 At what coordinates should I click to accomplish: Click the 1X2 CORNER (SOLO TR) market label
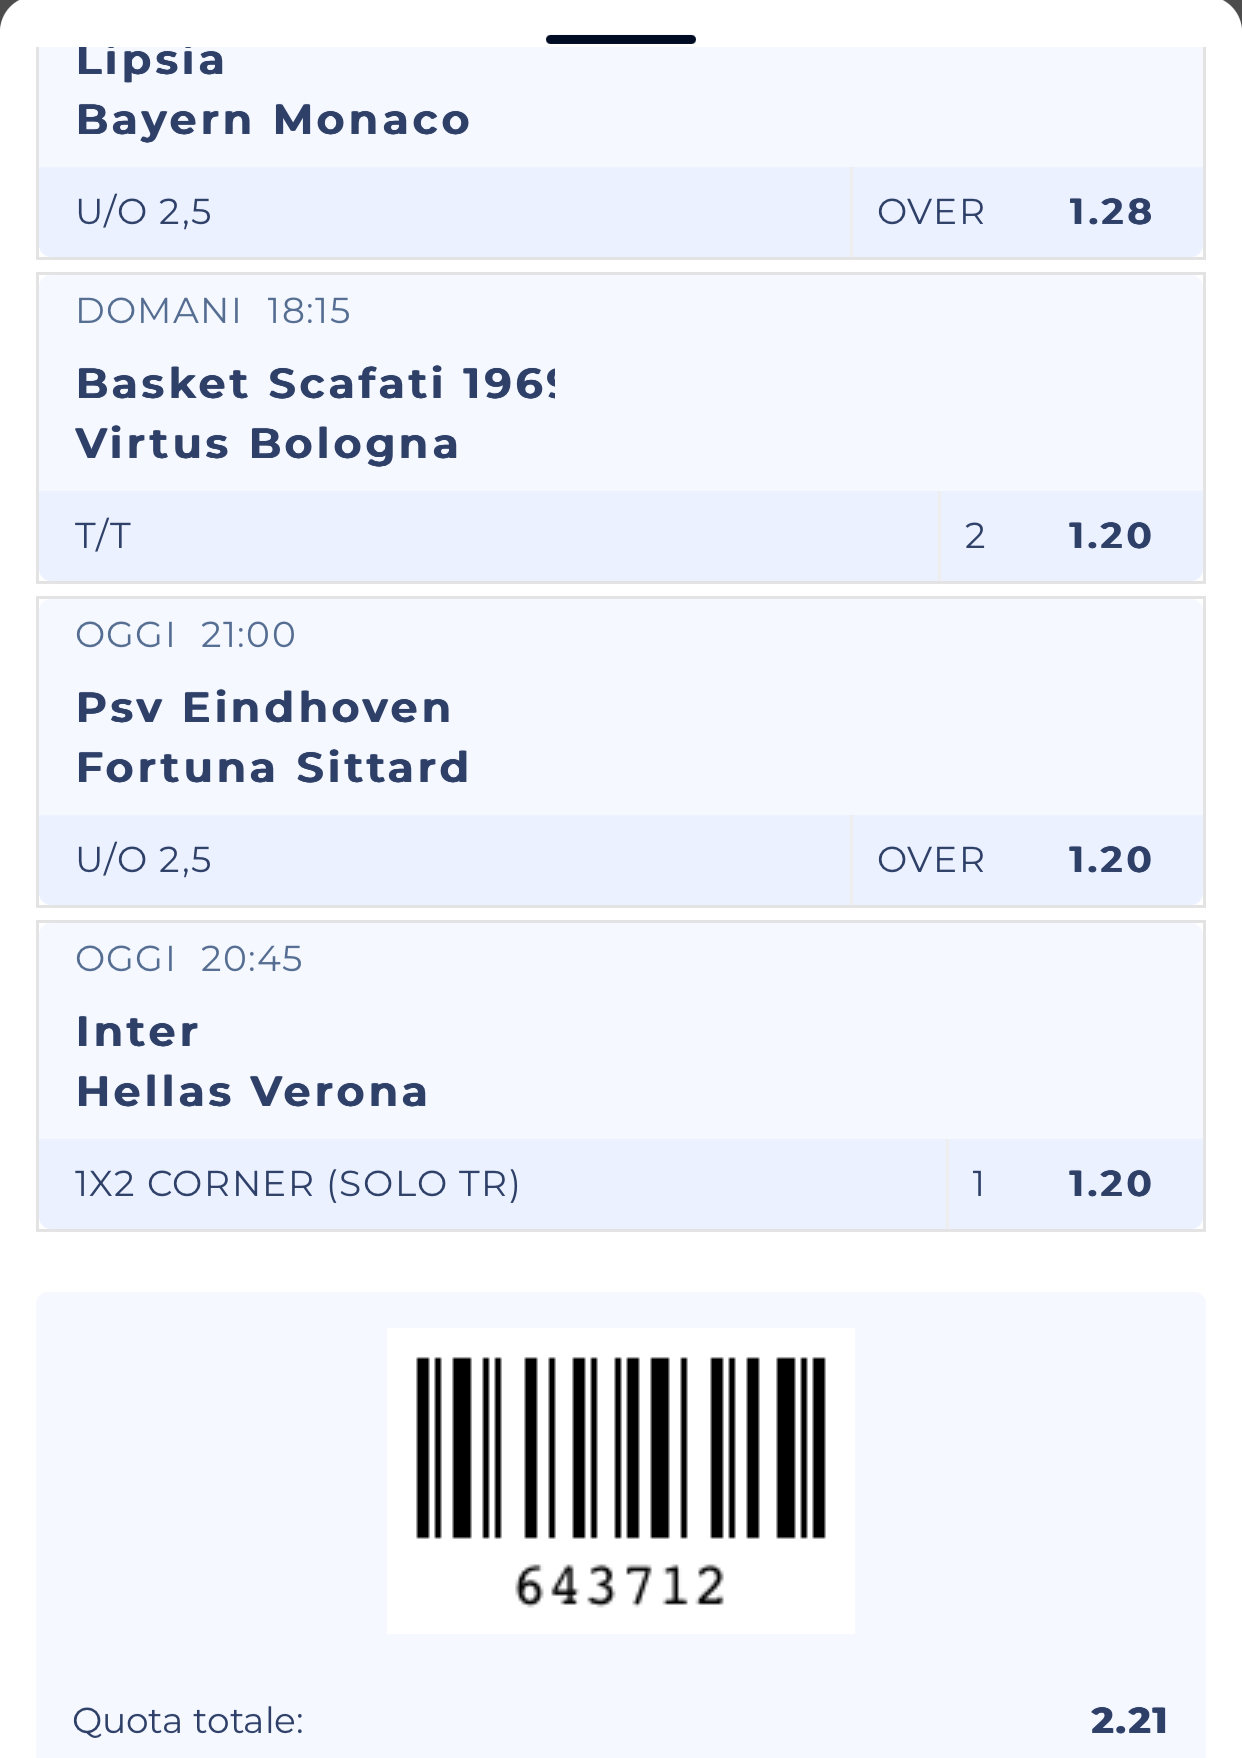[x=297, y=1184]
